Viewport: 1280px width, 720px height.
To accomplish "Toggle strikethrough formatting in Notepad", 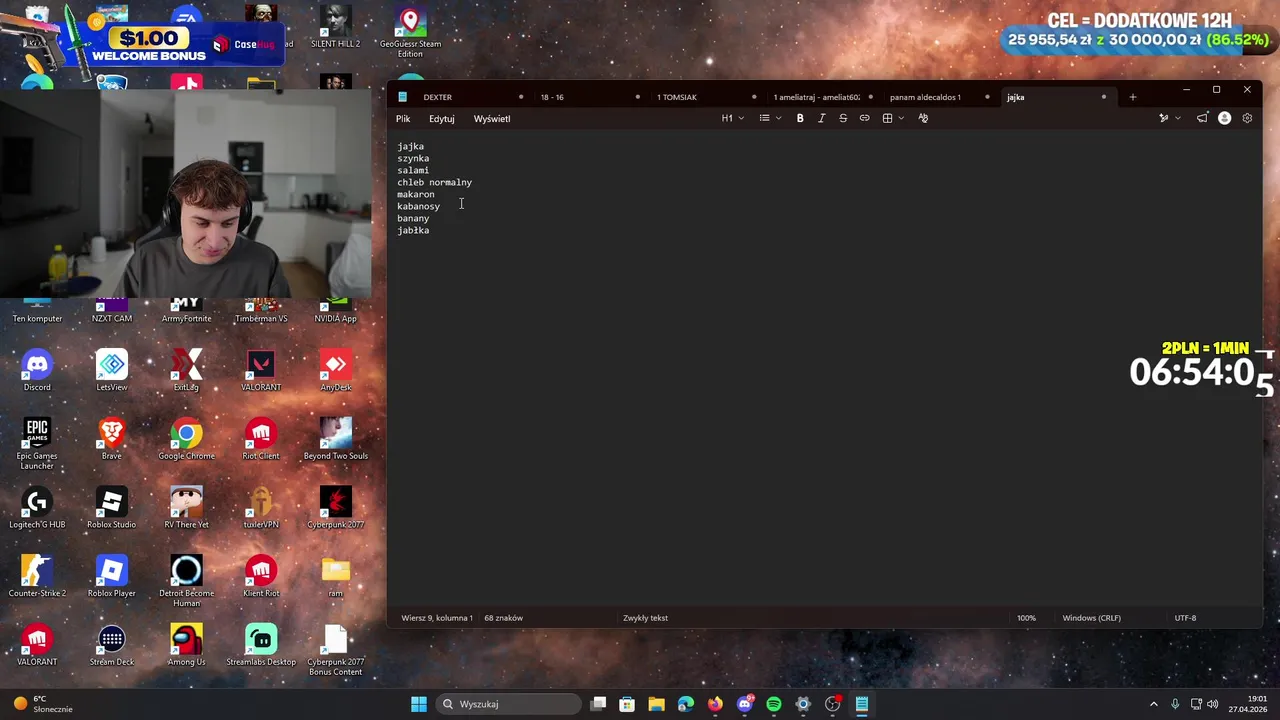I will point(843,118).
